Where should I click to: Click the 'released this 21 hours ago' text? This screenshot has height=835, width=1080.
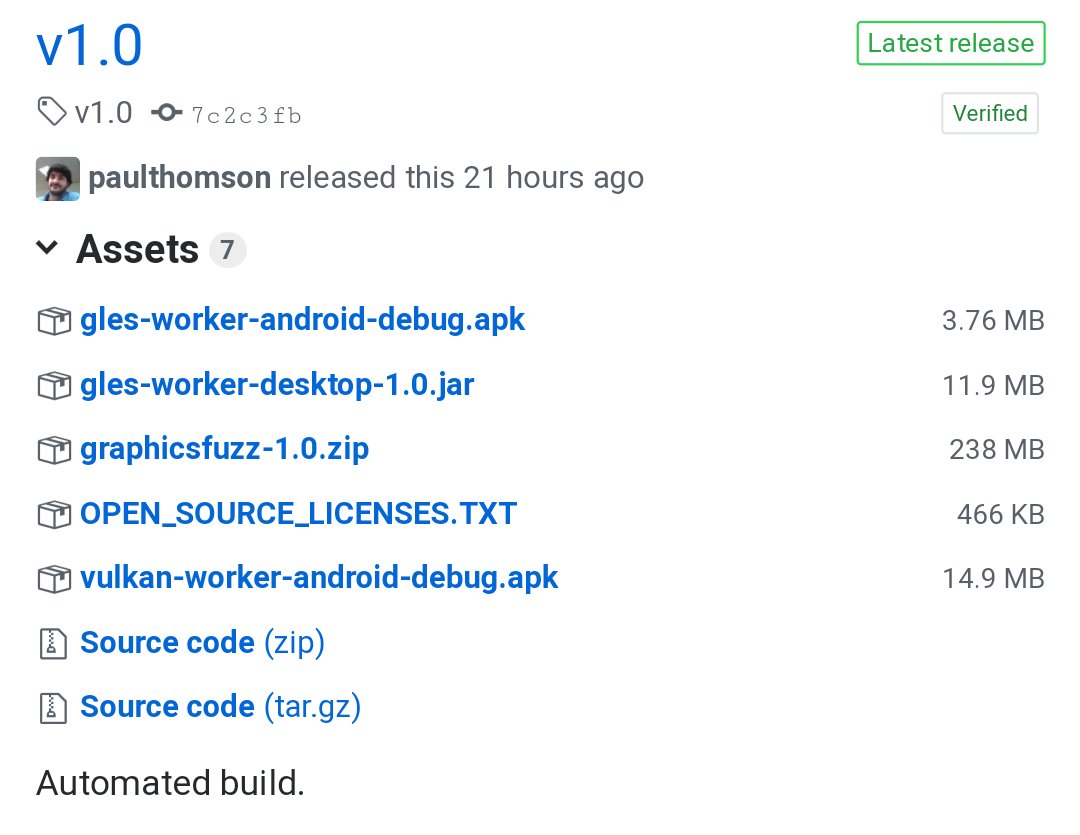[461, 178]
